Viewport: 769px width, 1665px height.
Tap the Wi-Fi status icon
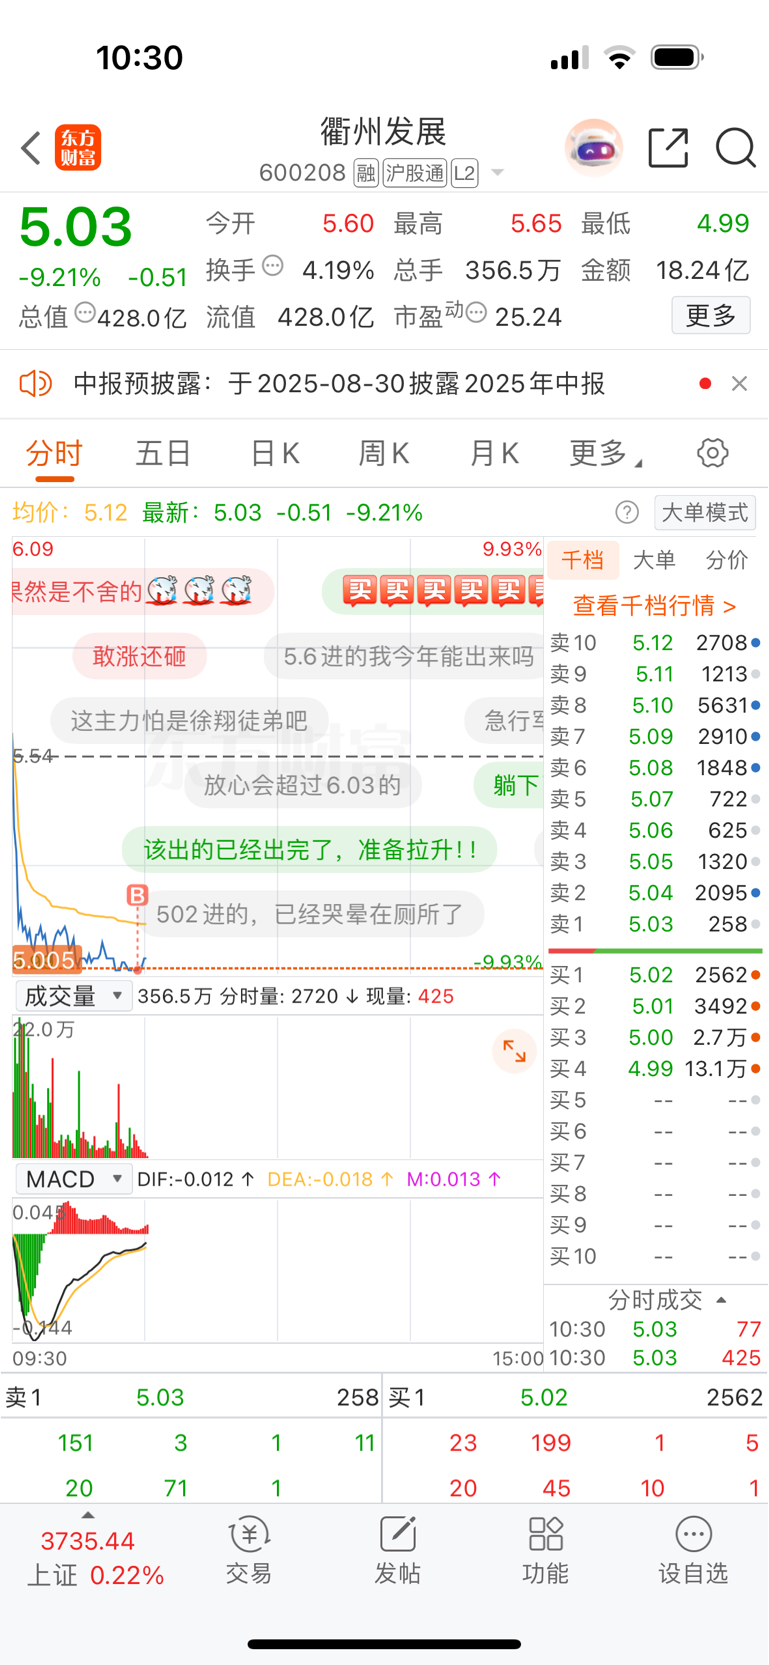pyautogui.click(x=620, y=58)
